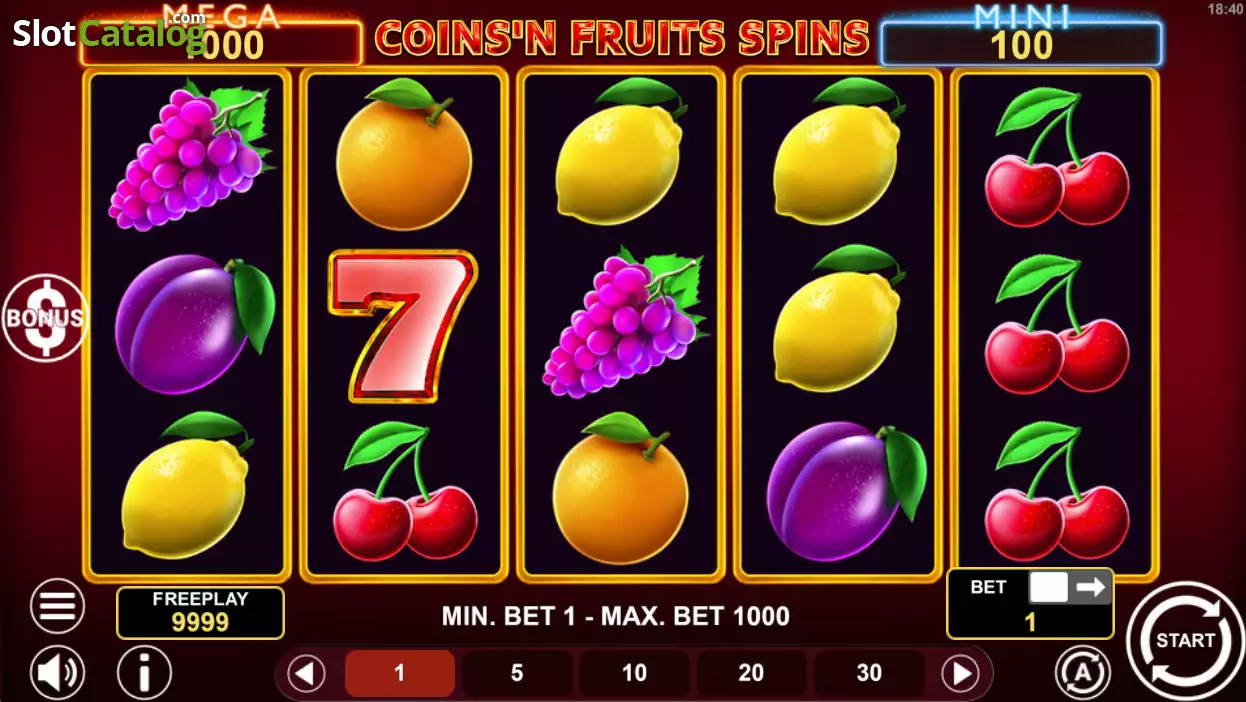Show previous bet values with left arrow

tap(306, 674)
